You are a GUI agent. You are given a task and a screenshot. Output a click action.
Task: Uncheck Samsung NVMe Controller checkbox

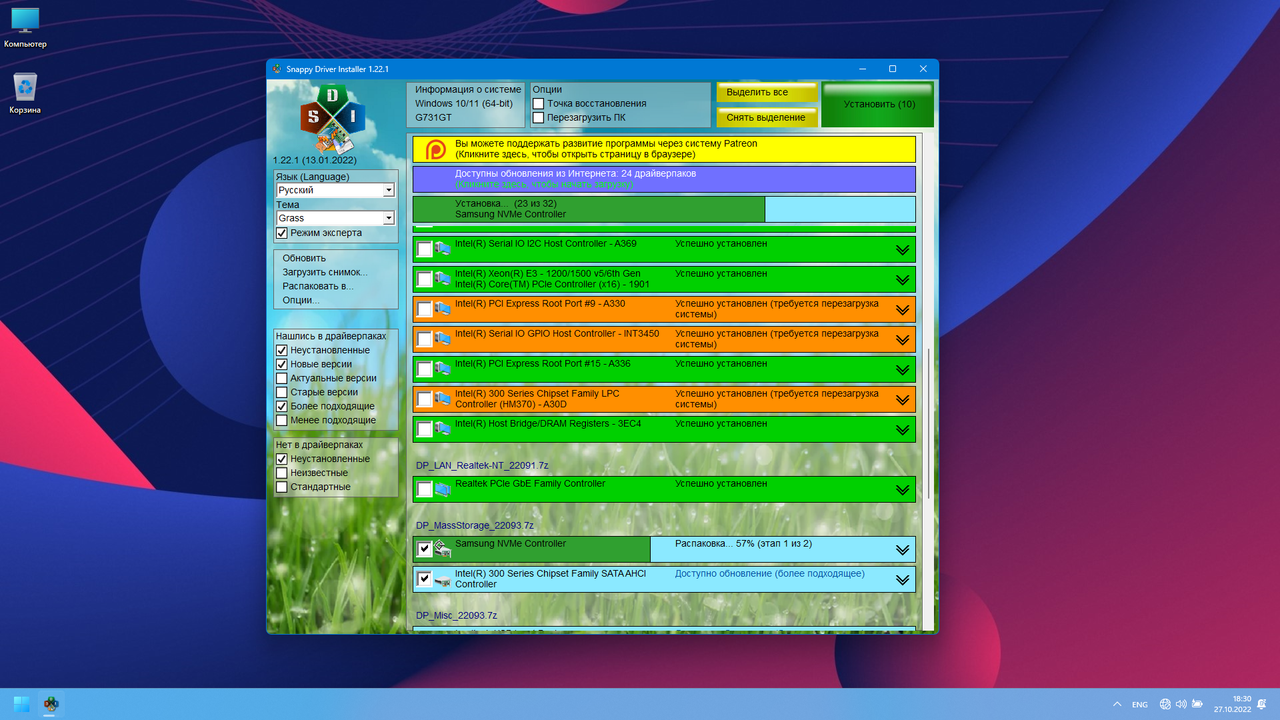click(x=425, y=549)
